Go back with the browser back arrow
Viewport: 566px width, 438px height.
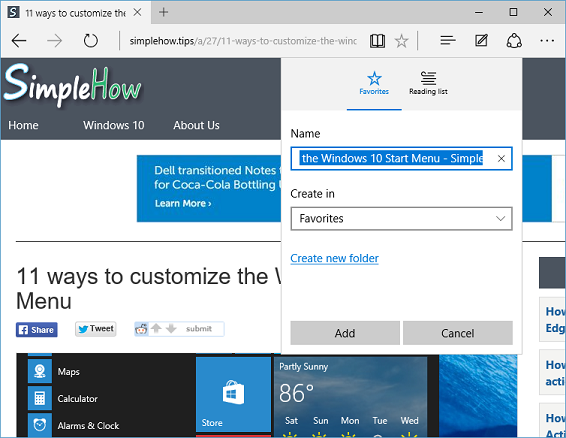(x=19, y=41)
